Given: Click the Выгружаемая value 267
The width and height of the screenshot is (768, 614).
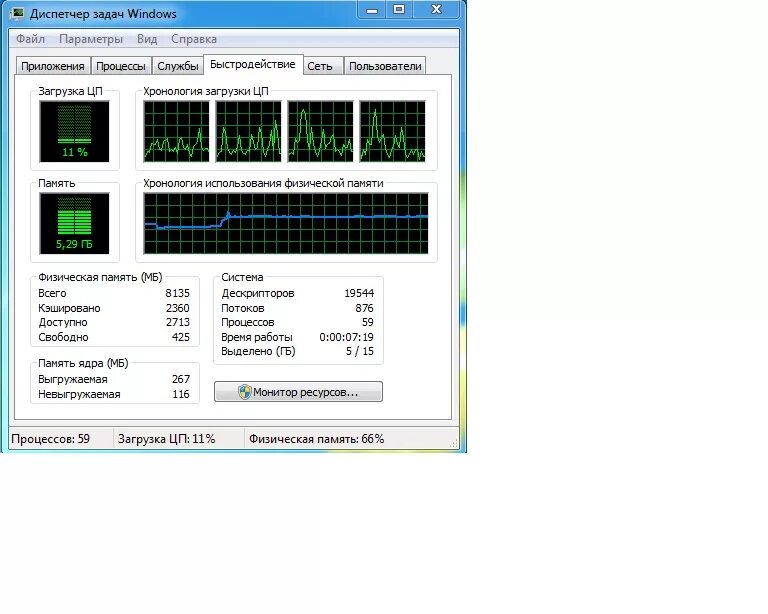Looking at the screenshot, I should 181,379.
